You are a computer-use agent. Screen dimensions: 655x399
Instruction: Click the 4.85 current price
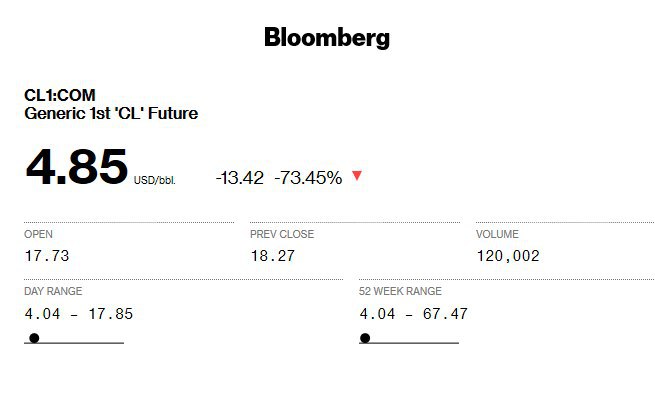[x=77, y=167]
